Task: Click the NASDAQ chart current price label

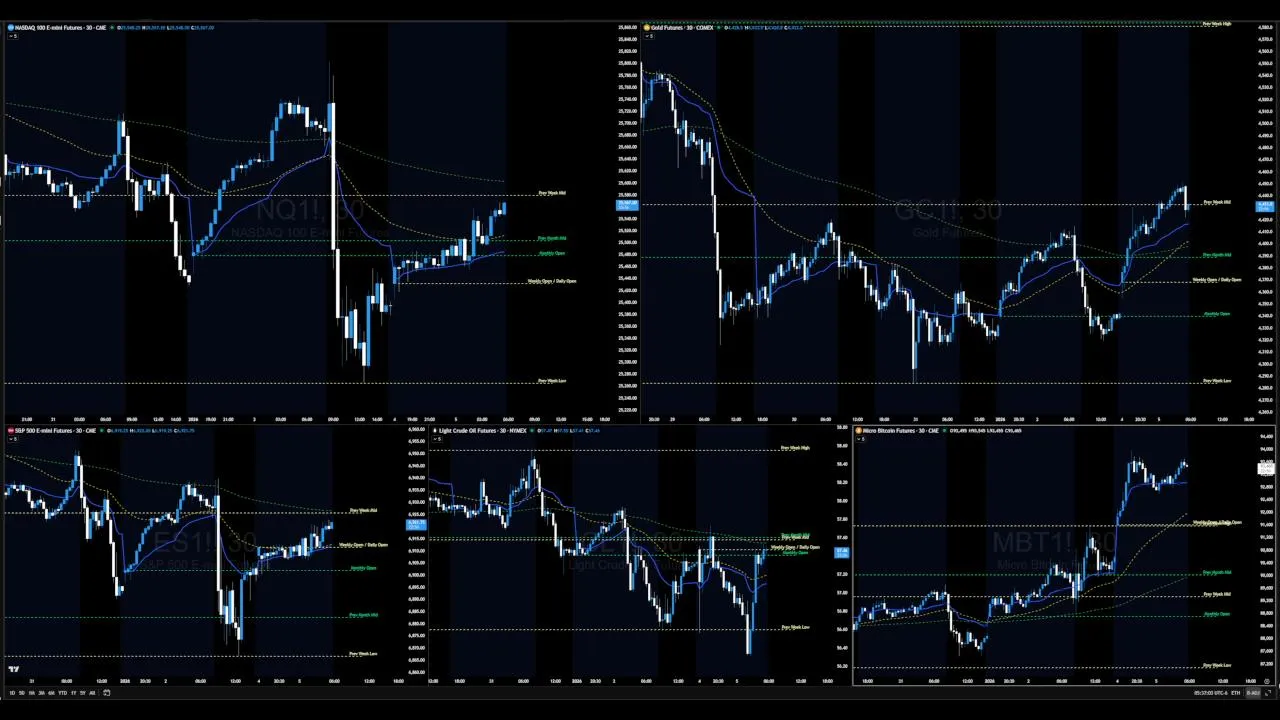Action: point(627,205)
